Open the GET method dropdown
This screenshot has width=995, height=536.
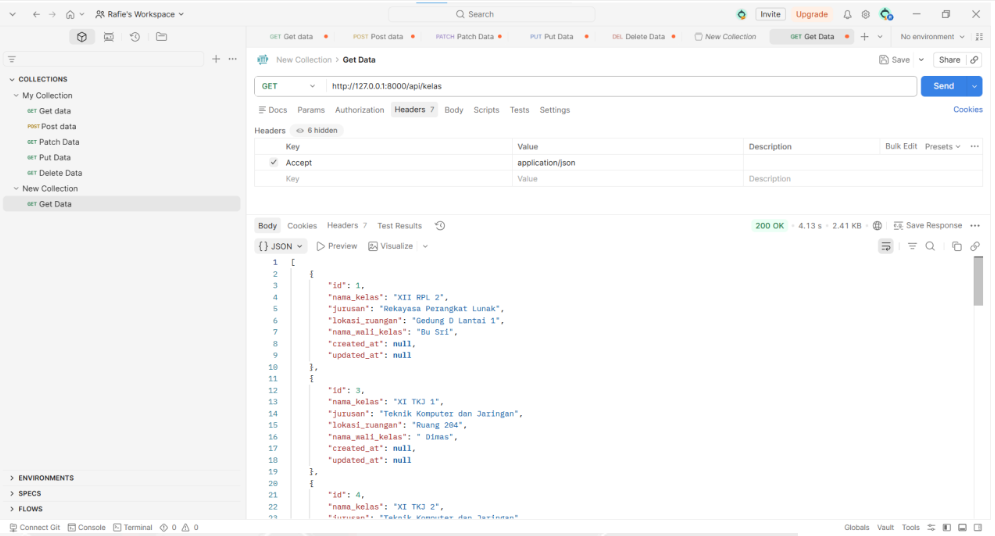tap(288, 86)
